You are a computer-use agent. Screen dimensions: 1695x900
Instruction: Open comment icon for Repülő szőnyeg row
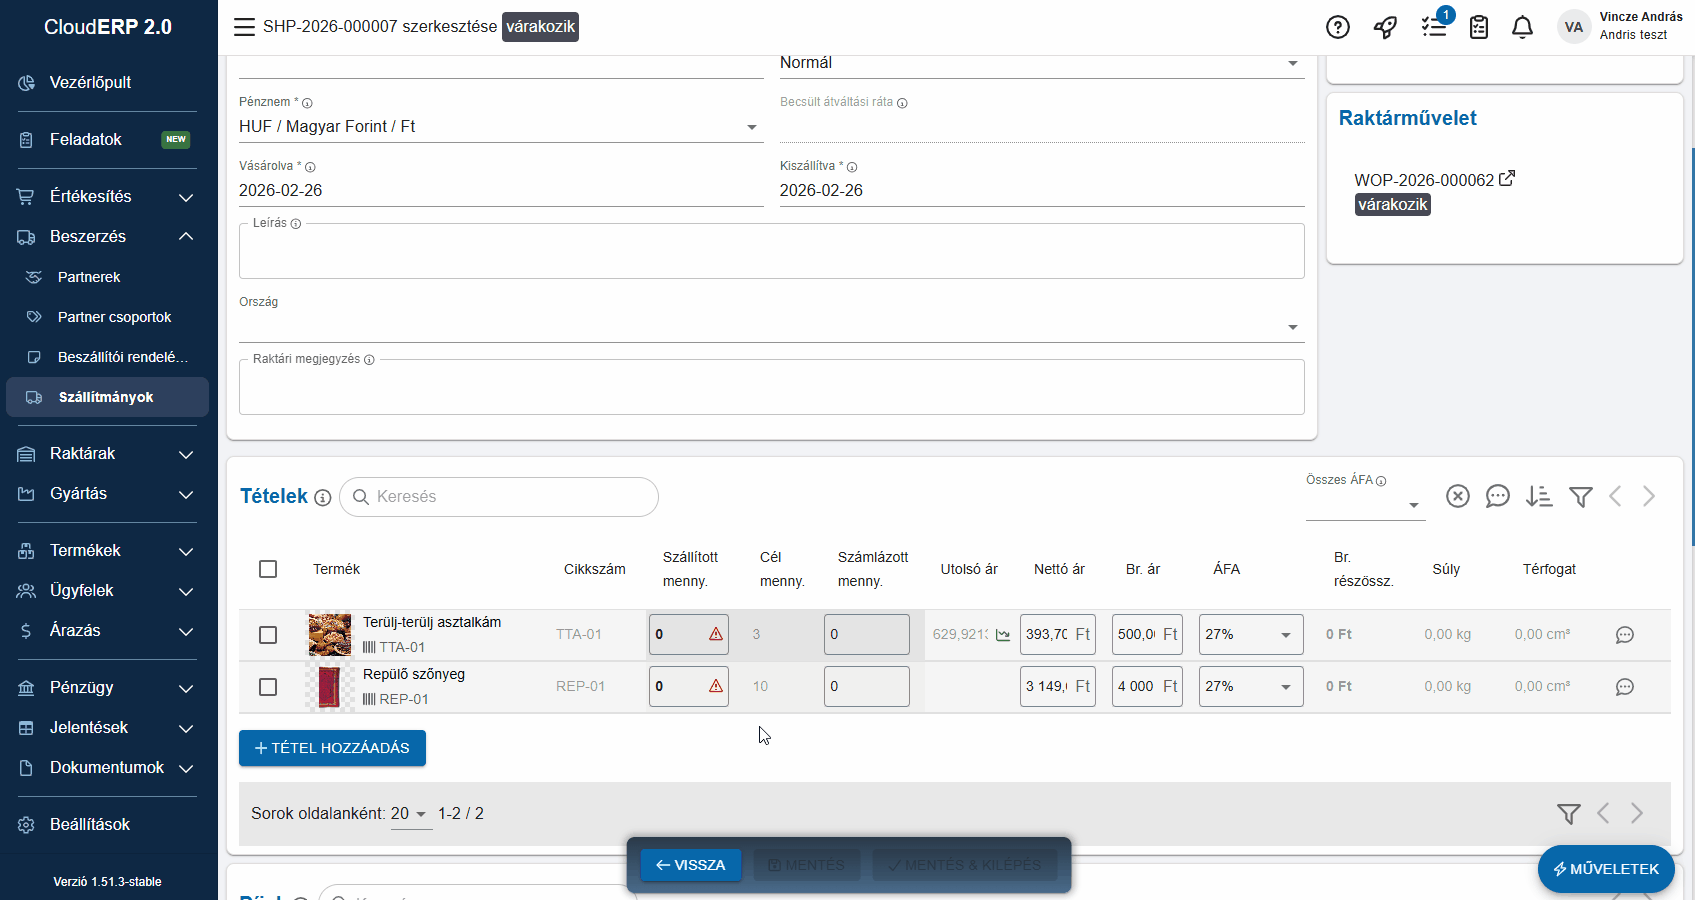click(1624, 687)
